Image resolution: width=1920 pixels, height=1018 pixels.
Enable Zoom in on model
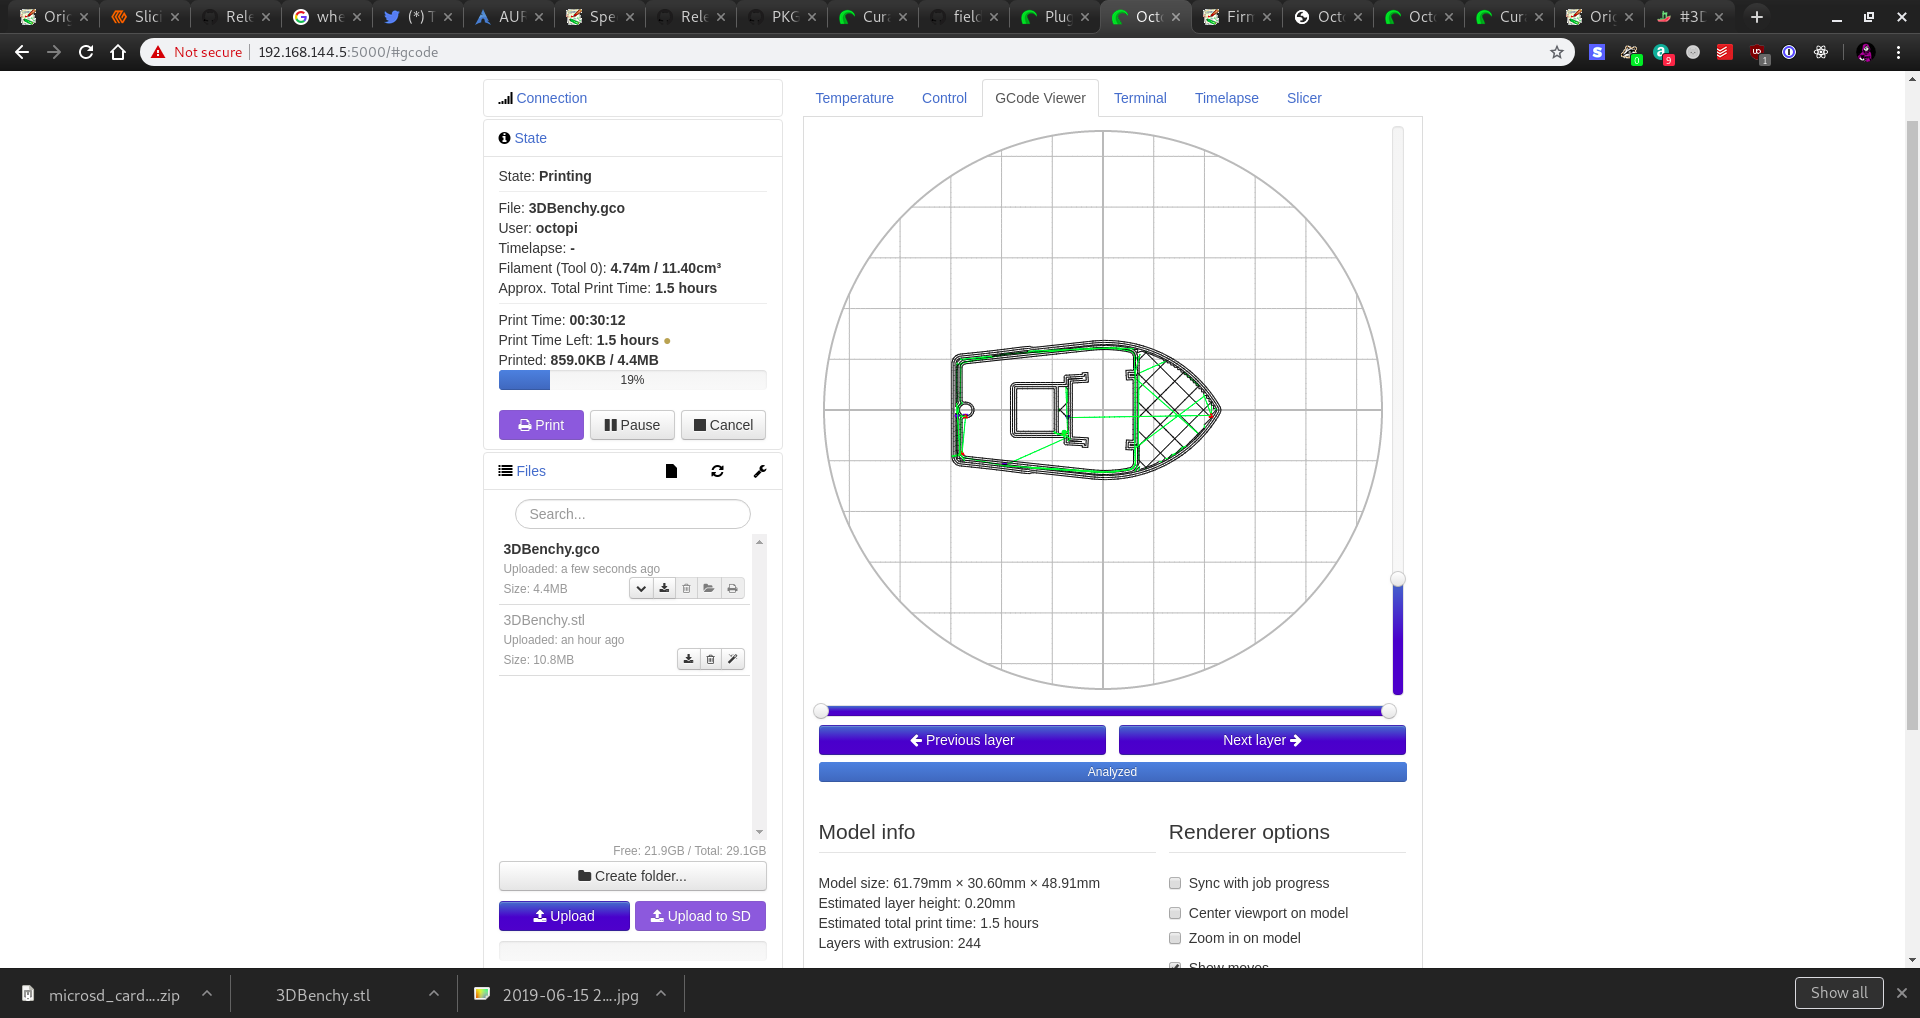click(x=1175, y=938)
